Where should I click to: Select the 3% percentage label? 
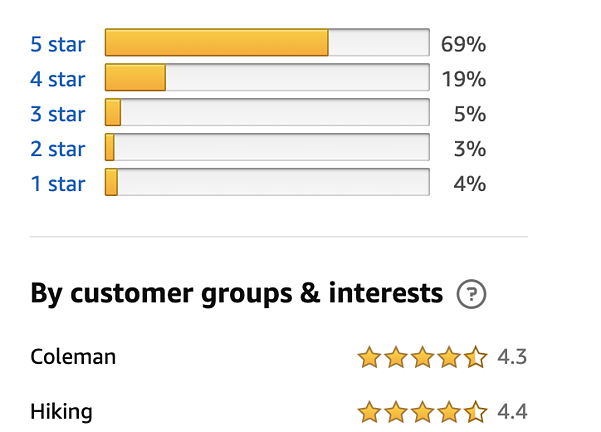click(470, 149)
